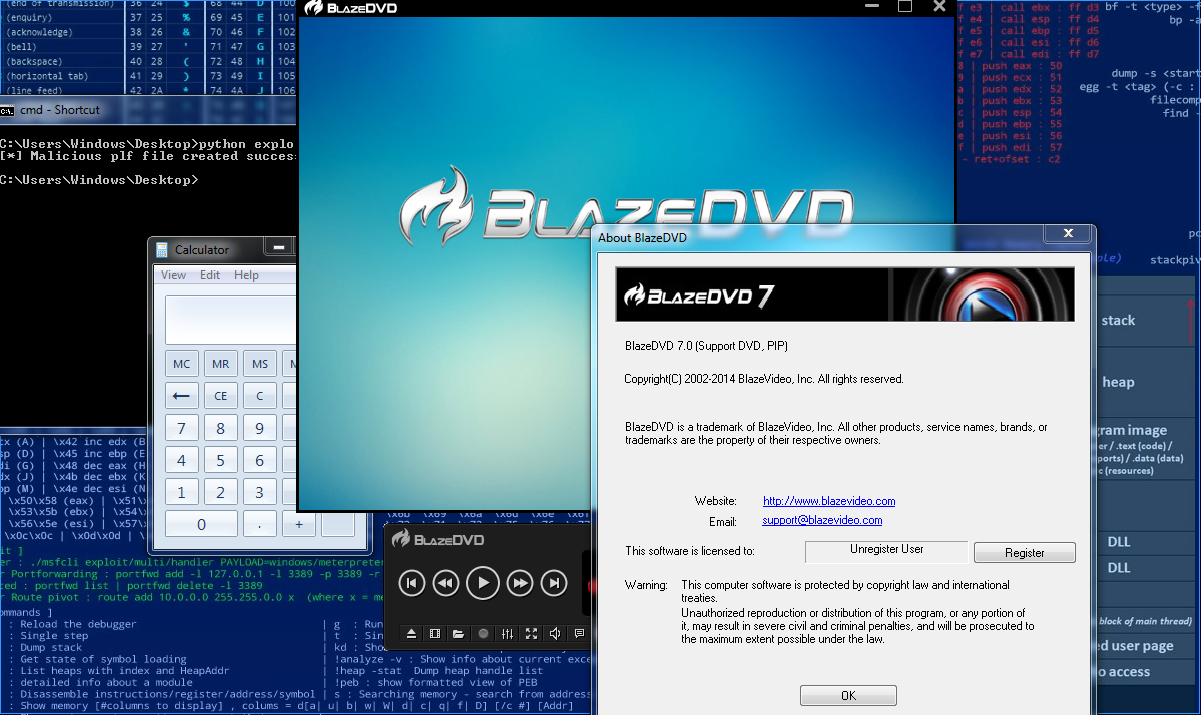
Task: Click digit 4 in Calculator
Action: [x=182, y=461]
